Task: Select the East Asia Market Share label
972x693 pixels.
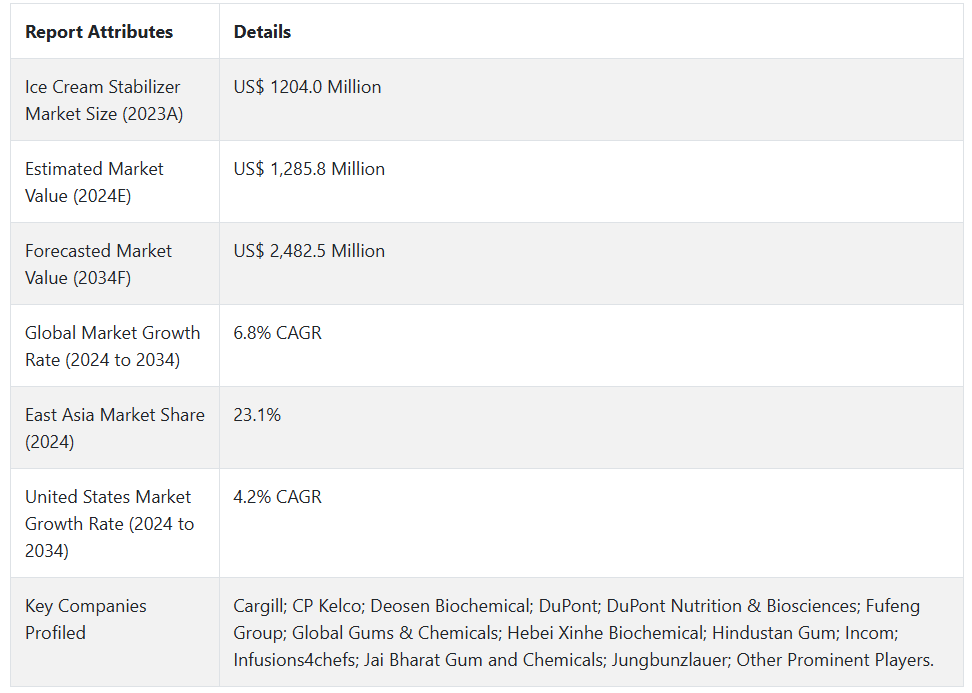Action: [x=114, y=428]
